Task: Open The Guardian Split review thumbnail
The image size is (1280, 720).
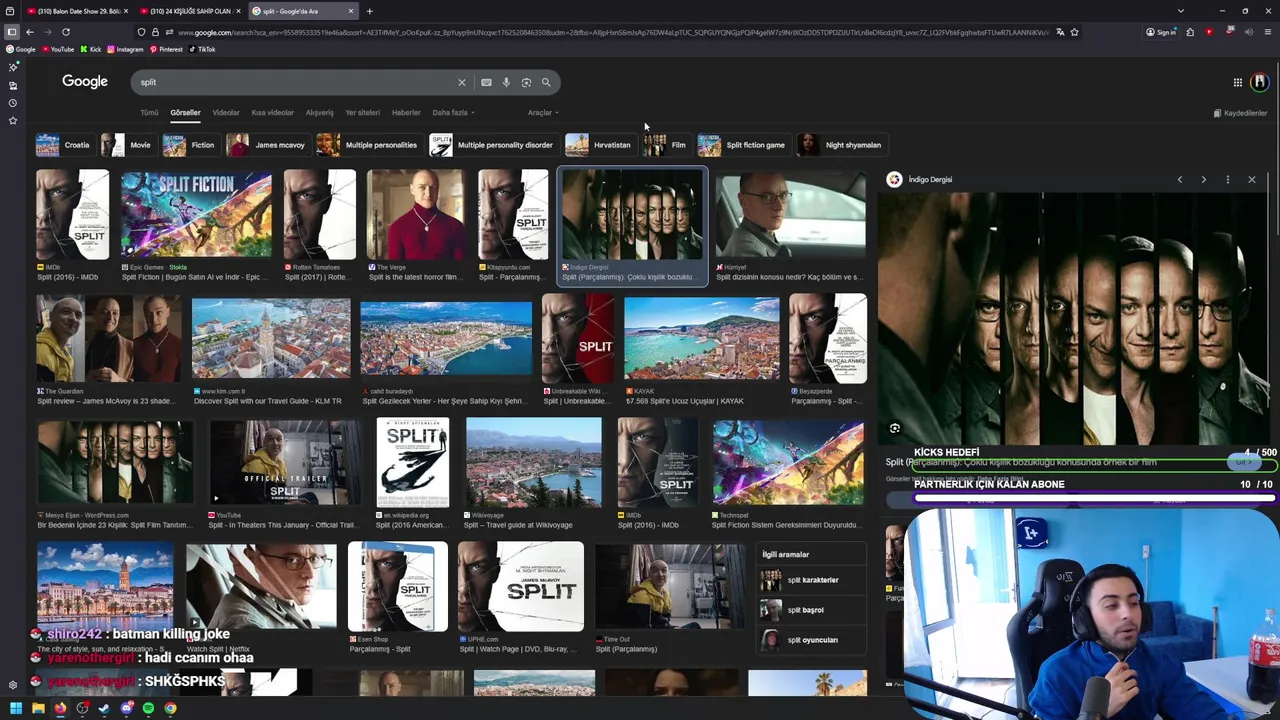Action: [x=109, y=340]
